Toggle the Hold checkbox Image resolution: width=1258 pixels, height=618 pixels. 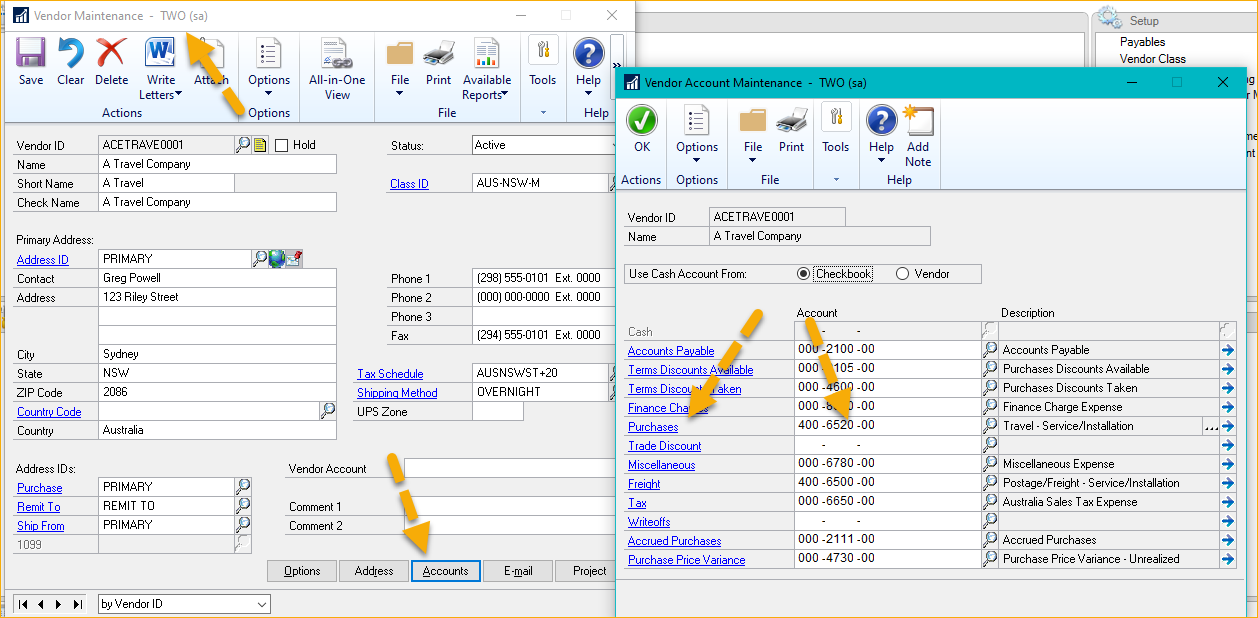click(282, 145)
